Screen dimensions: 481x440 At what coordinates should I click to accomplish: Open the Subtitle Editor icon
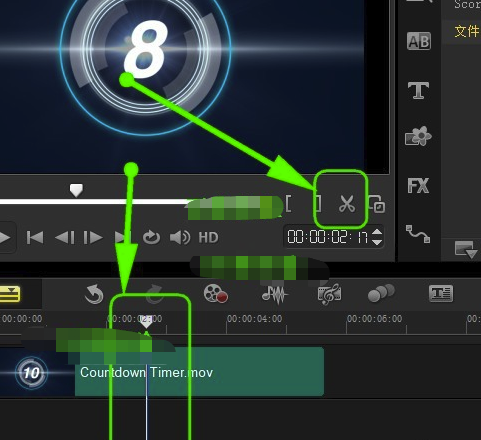coord(441,294)
